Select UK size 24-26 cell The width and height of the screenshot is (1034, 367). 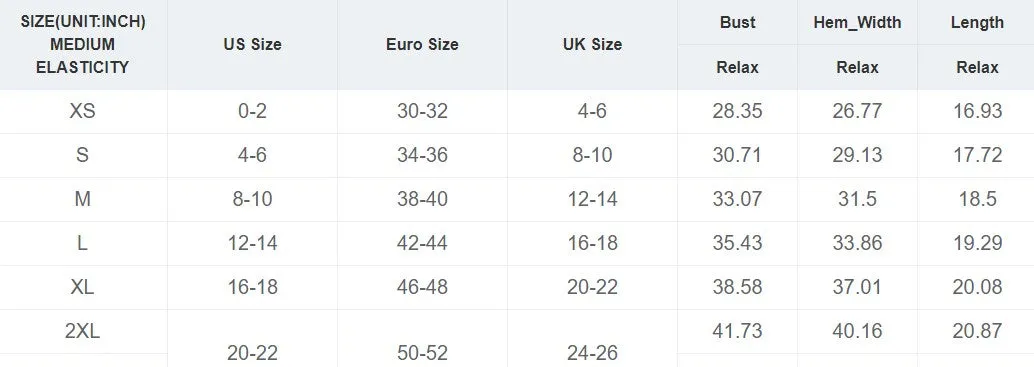coord(592,354)
